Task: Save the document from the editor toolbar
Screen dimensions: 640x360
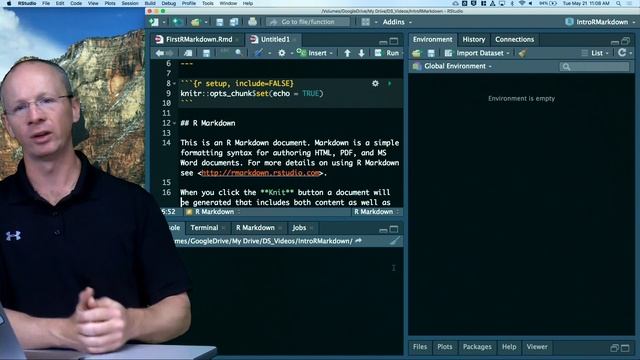Action: coord(206,53)
